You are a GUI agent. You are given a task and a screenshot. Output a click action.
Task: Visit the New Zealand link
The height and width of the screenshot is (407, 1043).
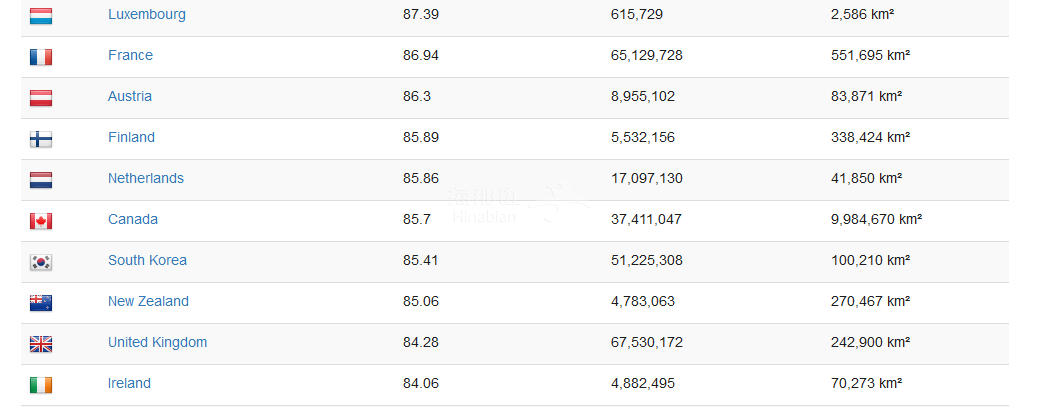pyautogui.click(x=148, y=301)
